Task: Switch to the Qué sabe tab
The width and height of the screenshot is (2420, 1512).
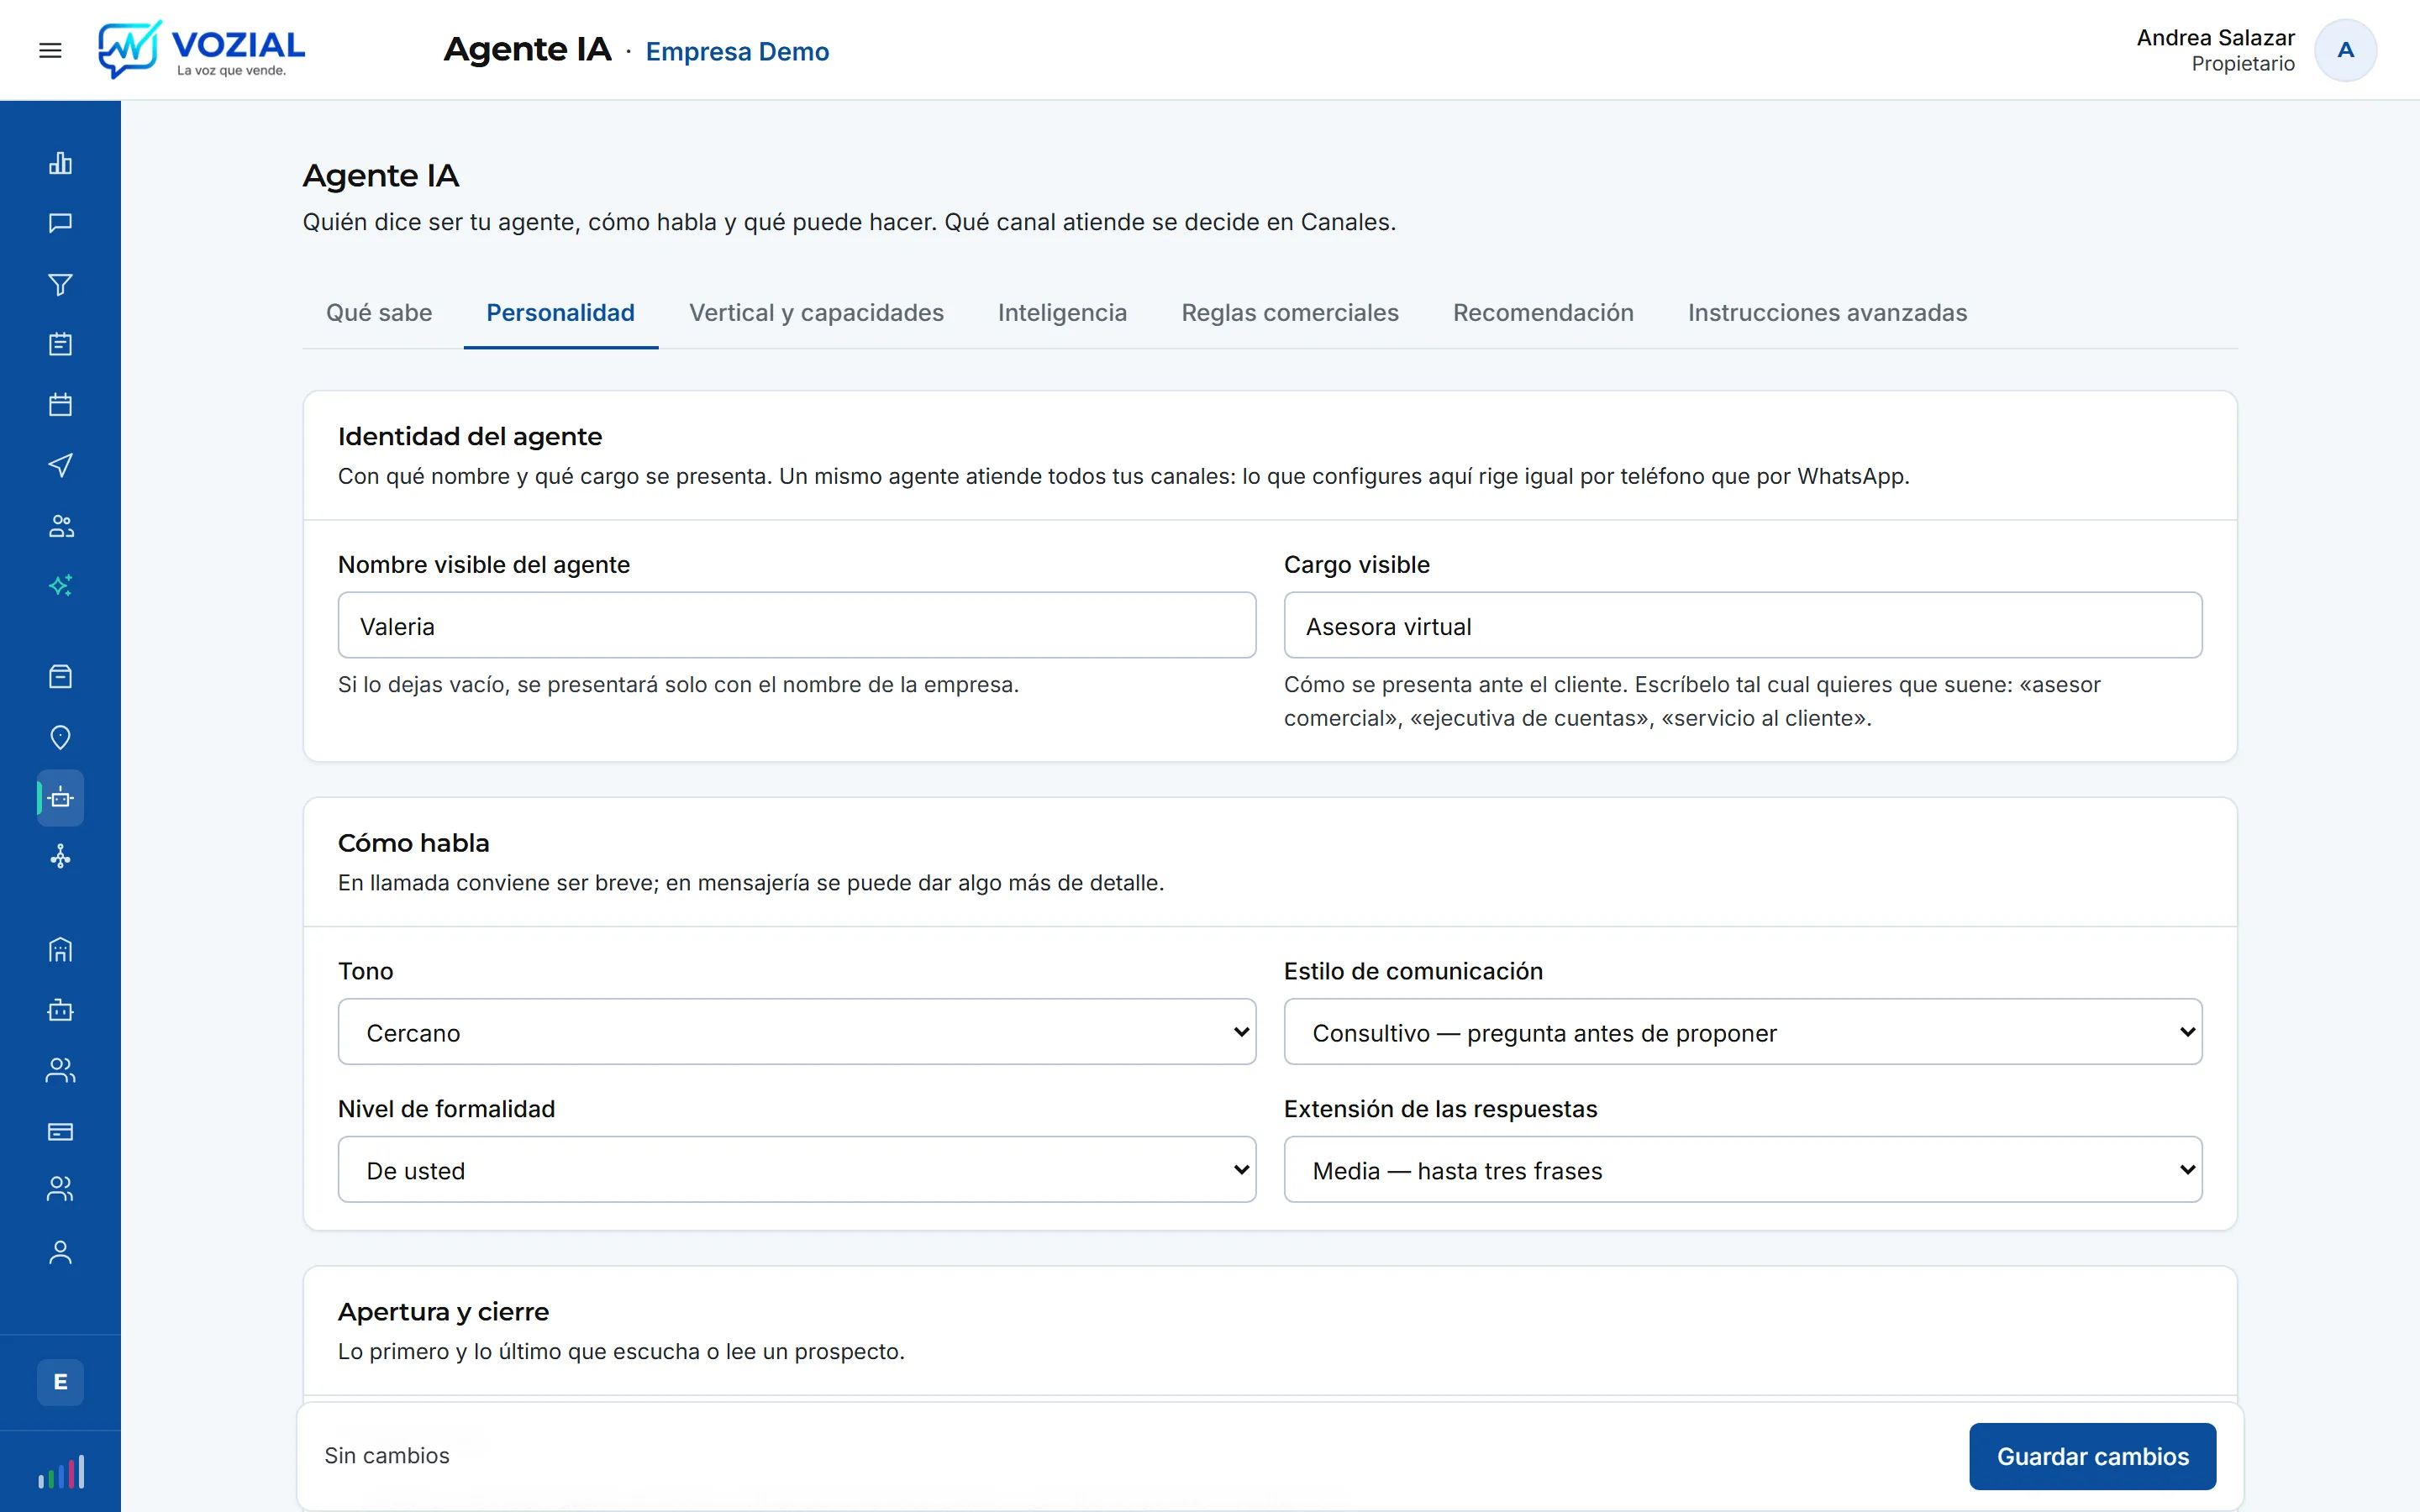Action: 379,313
